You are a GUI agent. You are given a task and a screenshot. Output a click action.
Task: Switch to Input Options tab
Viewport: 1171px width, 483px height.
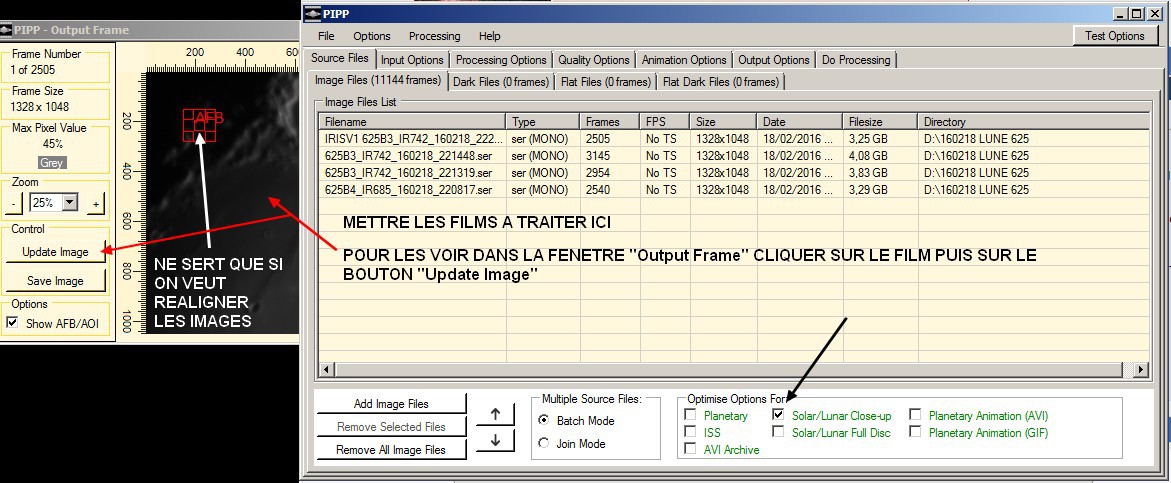point(412,60)
